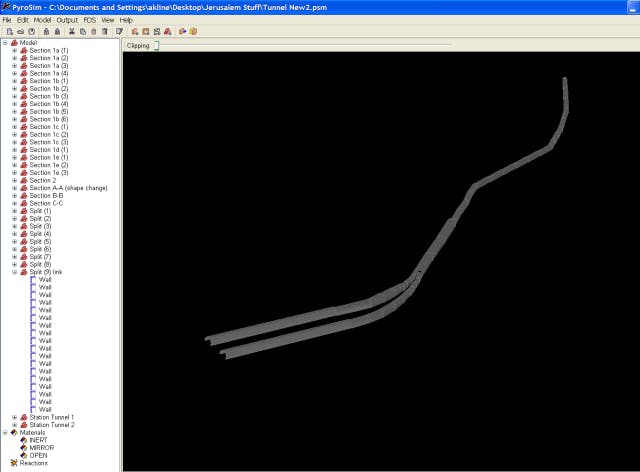Image resolution: width=640 pixels, height=472 pixels.
Task: Click the Cut scissors toolbar icon
Action: (72, 31)
